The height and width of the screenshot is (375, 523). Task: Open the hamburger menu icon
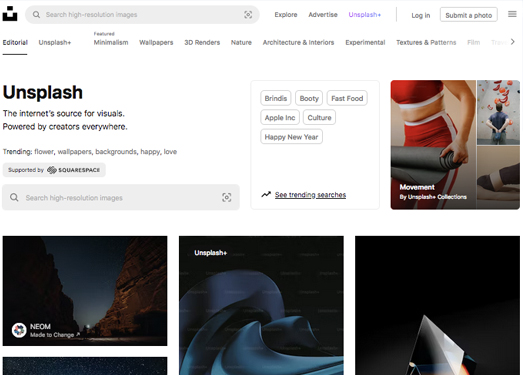point(512,14)
